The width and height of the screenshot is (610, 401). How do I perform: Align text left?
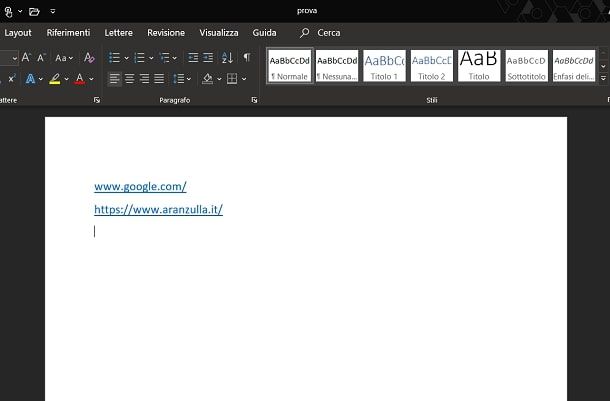pos(114,79)
